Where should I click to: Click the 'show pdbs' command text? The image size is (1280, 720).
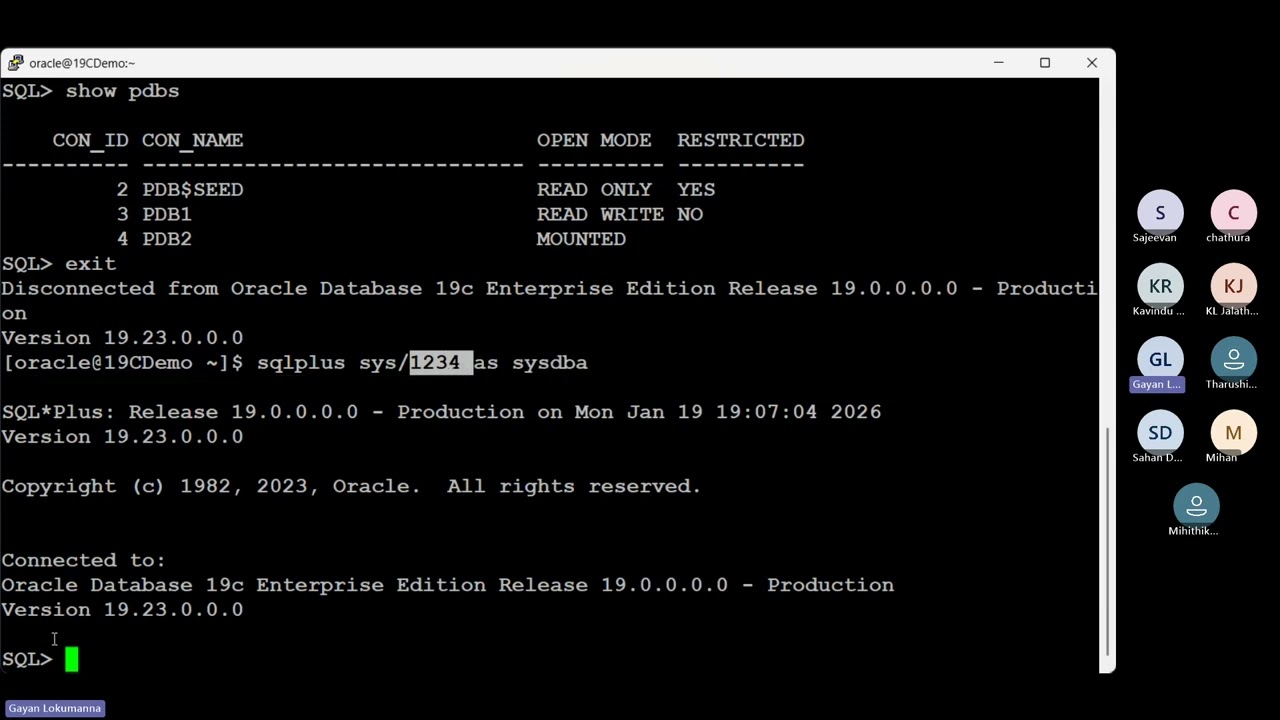pos(122,91)
